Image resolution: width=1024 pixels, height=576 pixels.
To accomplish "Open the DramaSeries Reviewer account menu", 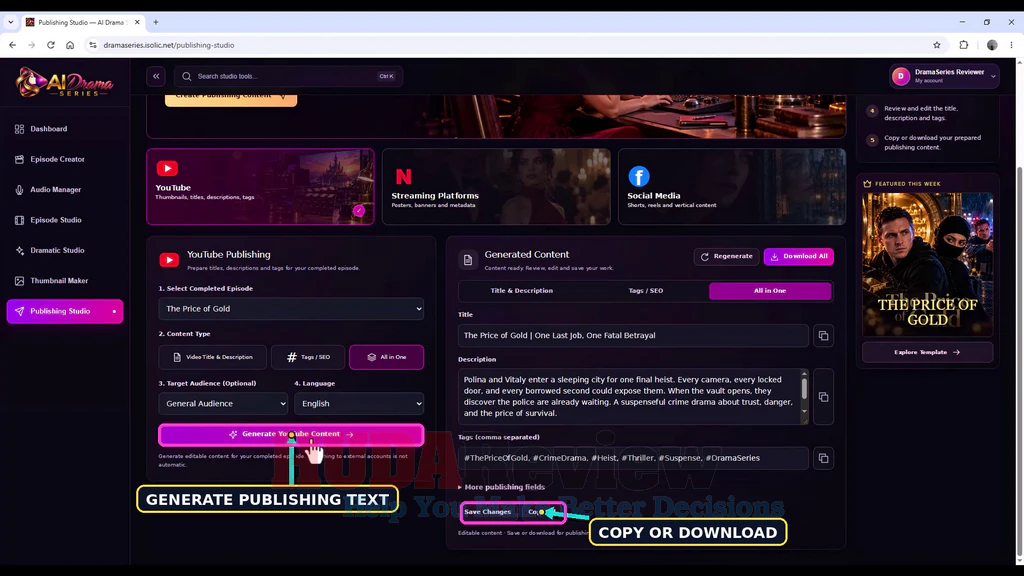I will [x=944, y=76].
